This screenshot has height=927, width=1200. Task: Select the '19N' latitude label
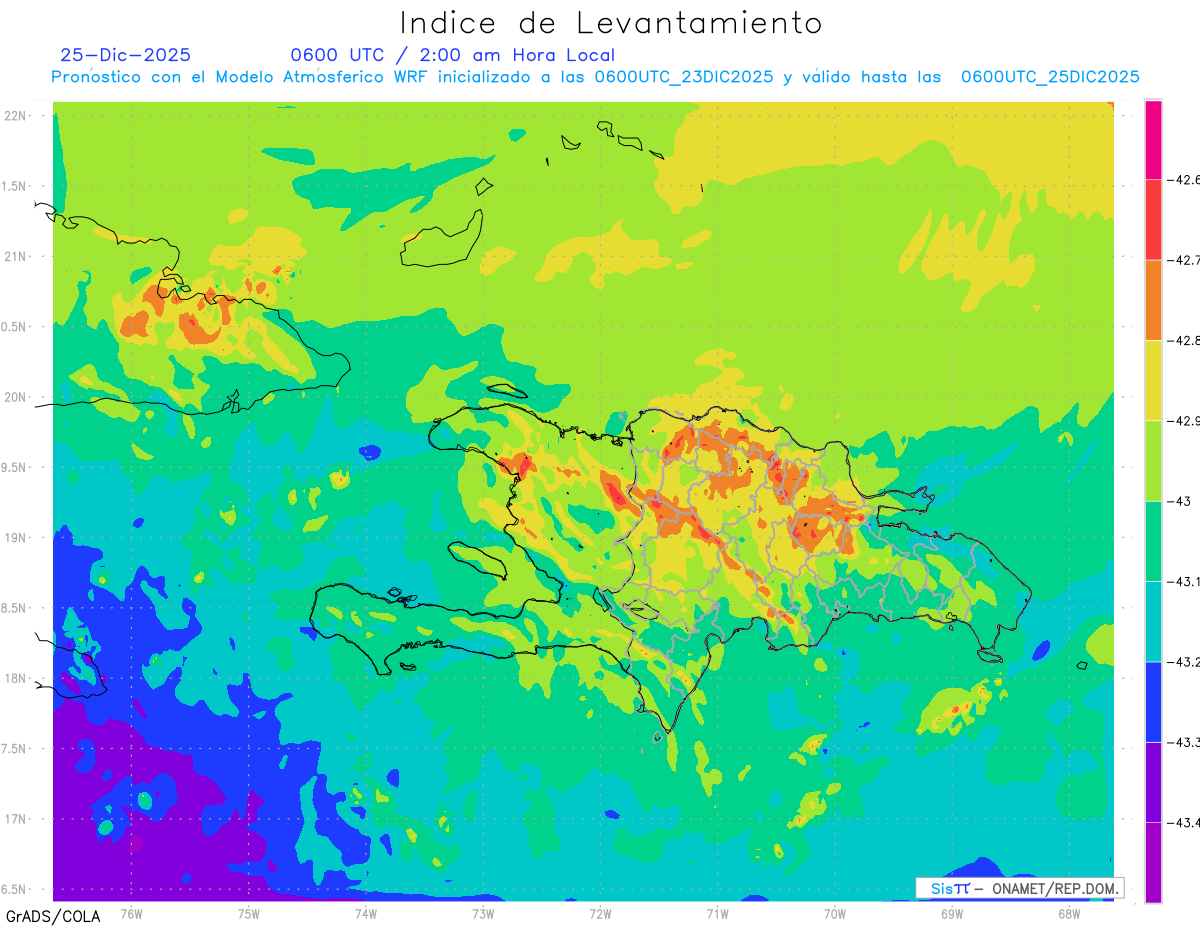[x=17, y=538]
